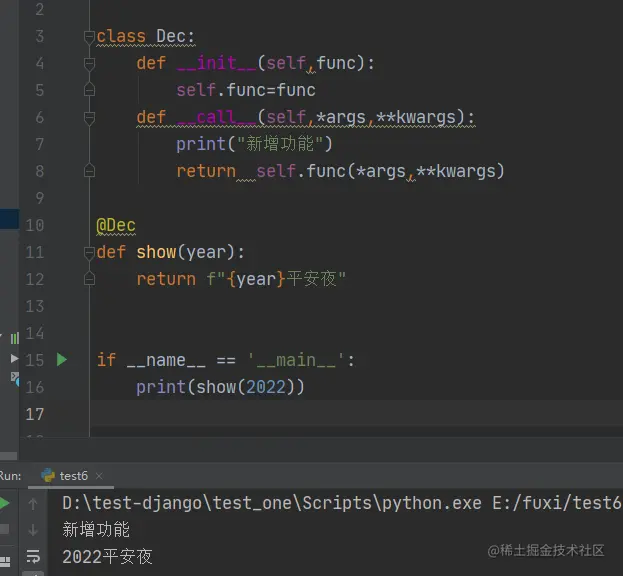Click the '__main__' string literal
Screen dimensions: 623x576
point(296,360)
